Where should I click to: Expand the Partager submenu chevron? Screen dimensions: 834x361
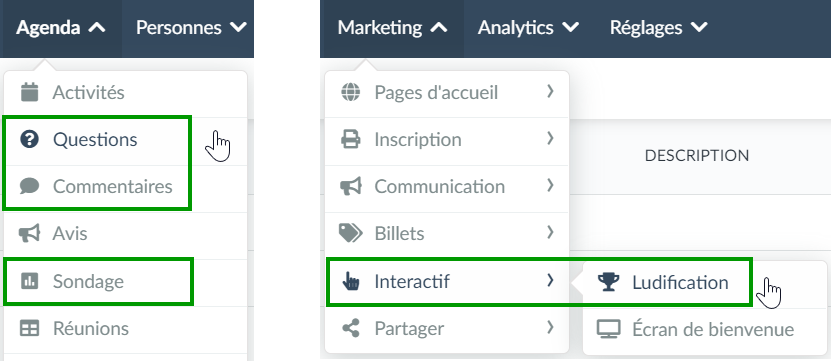(551, 327)
